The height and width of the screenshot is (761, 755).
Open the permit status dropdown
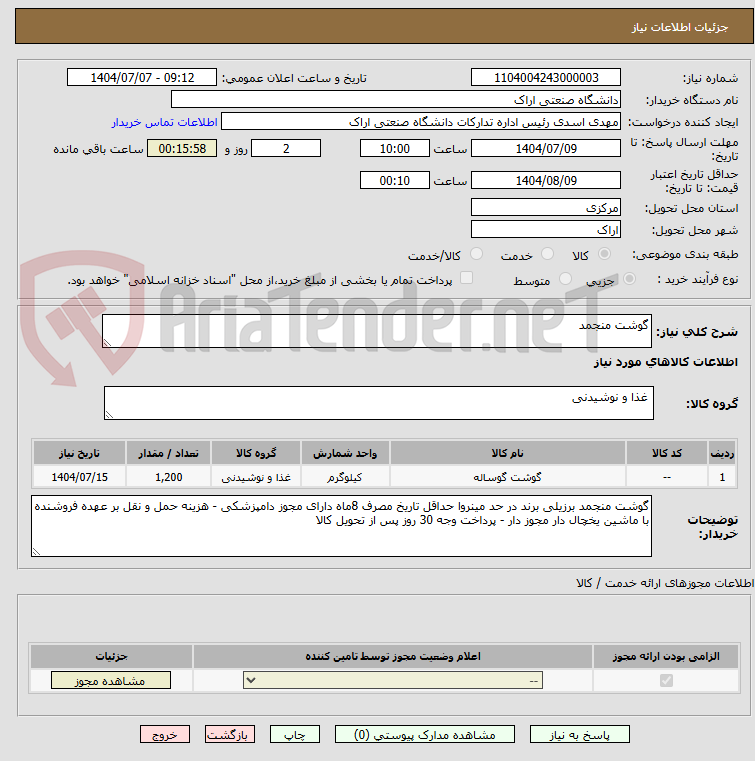click(x=393, y=680)
